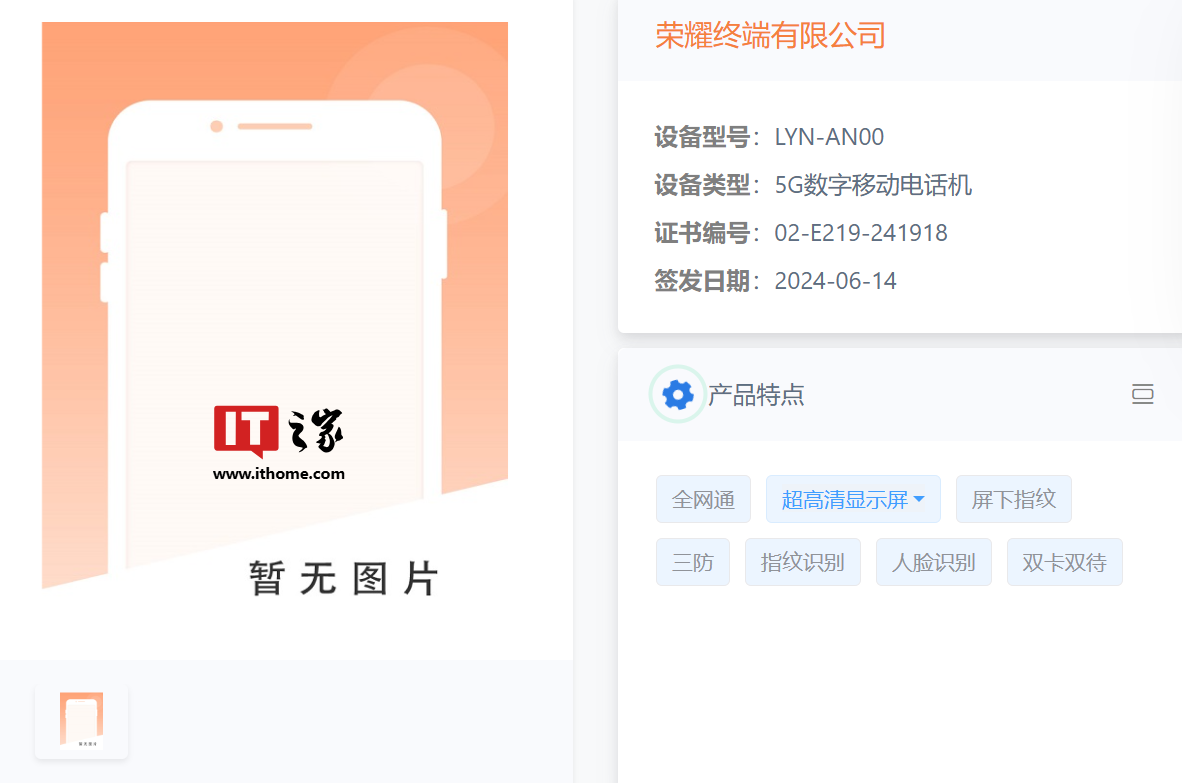Select the 指纹识别 feature tag

point(803,562)
